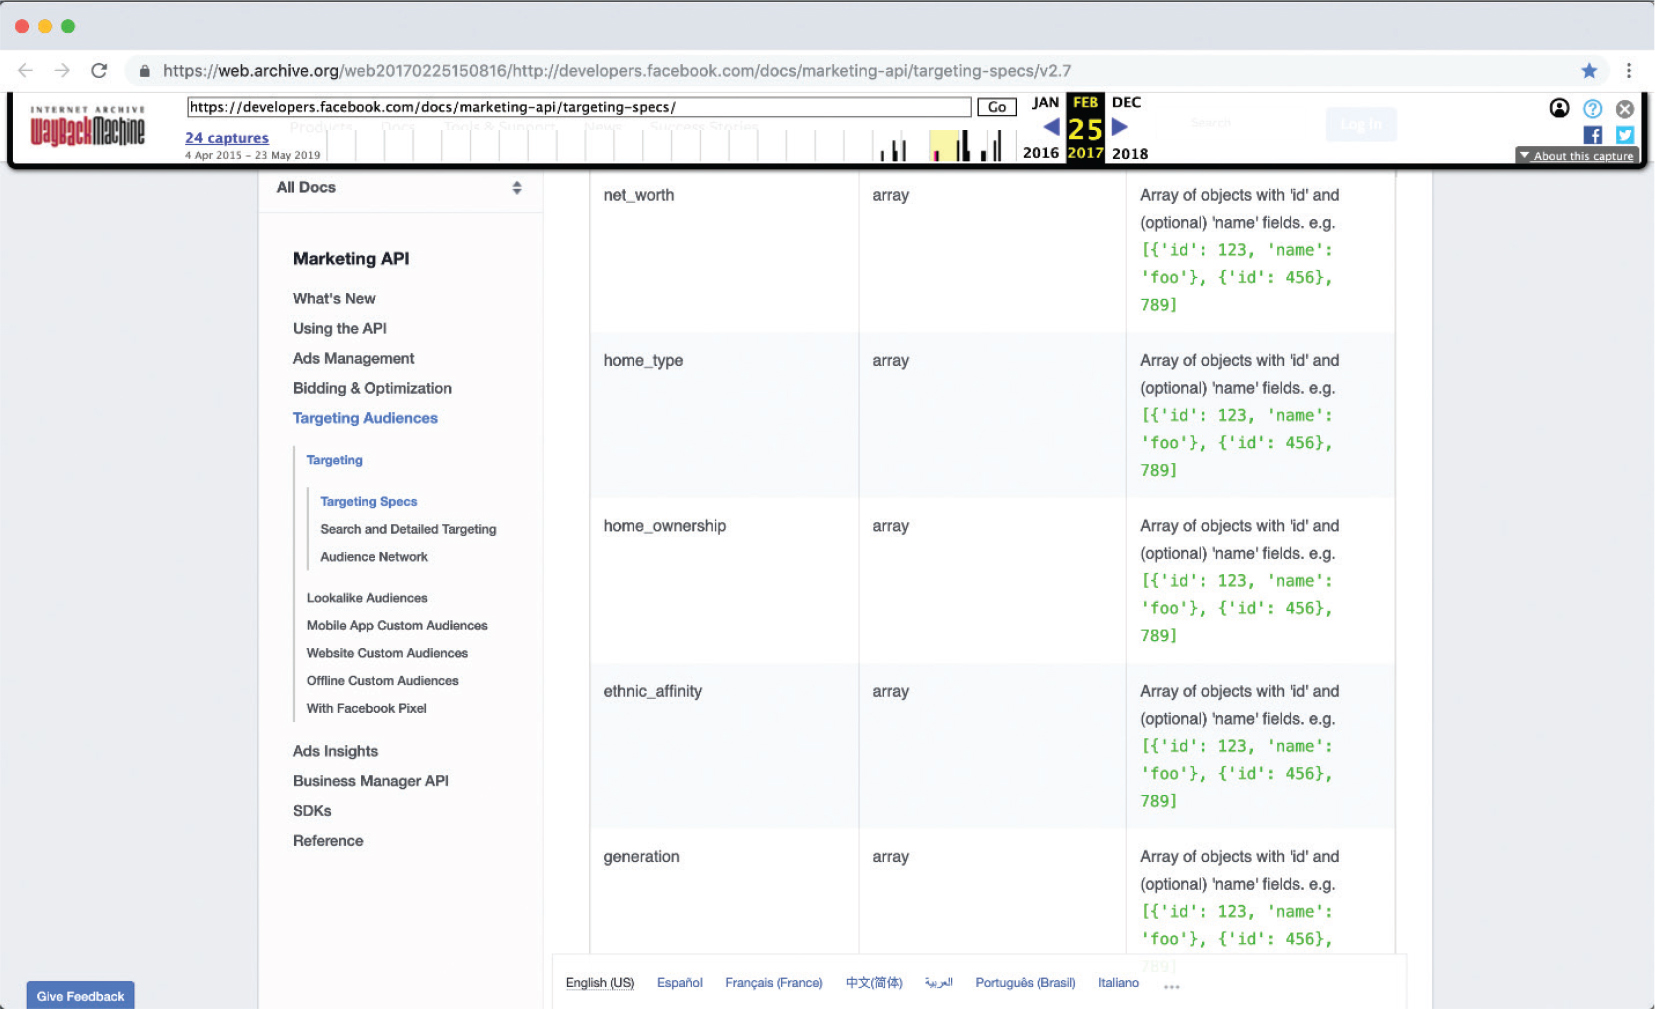Open Website Custom Audiences page

(387, 653)
